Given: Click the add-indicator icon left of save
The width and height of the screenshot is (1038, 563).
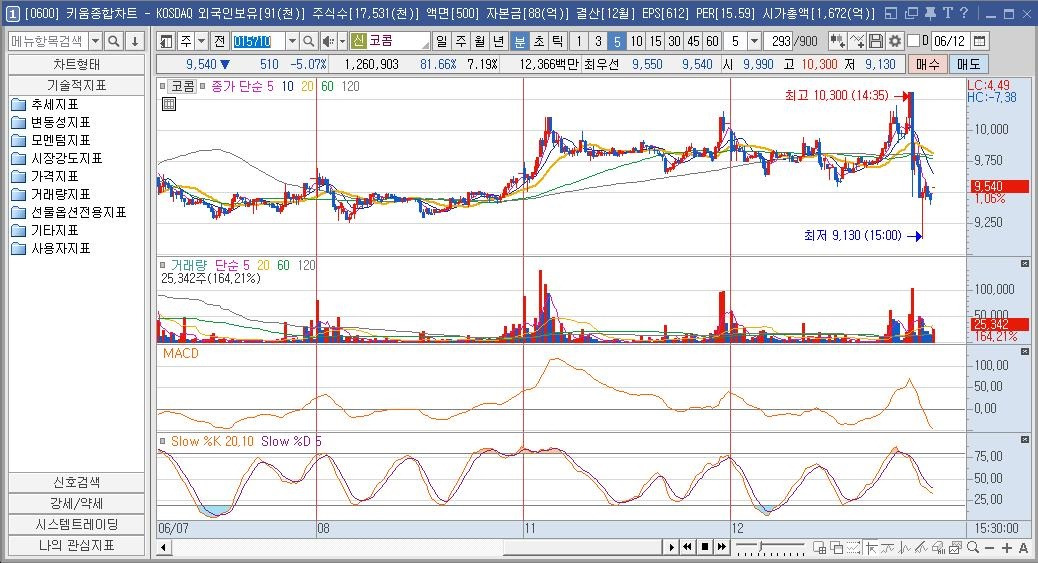Looking at the screenshot, I should [x=837, y=41].
